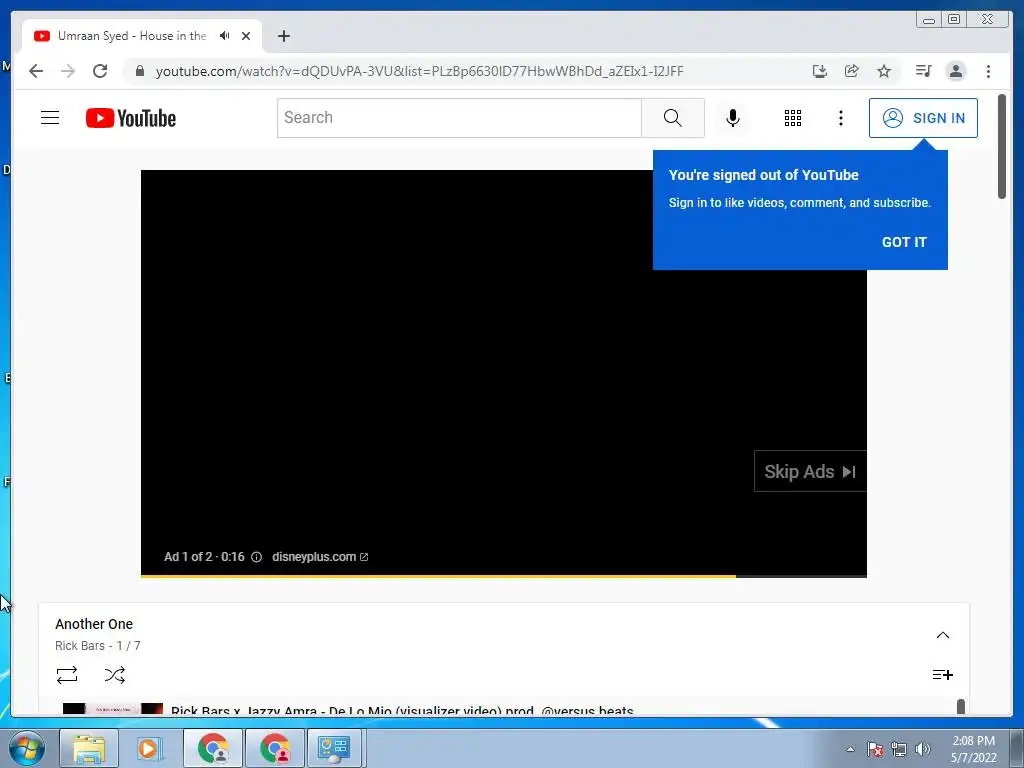Screen dimensions: 1024x768
Task: Install app via address bar icon
Action: (x=820, y=71)
